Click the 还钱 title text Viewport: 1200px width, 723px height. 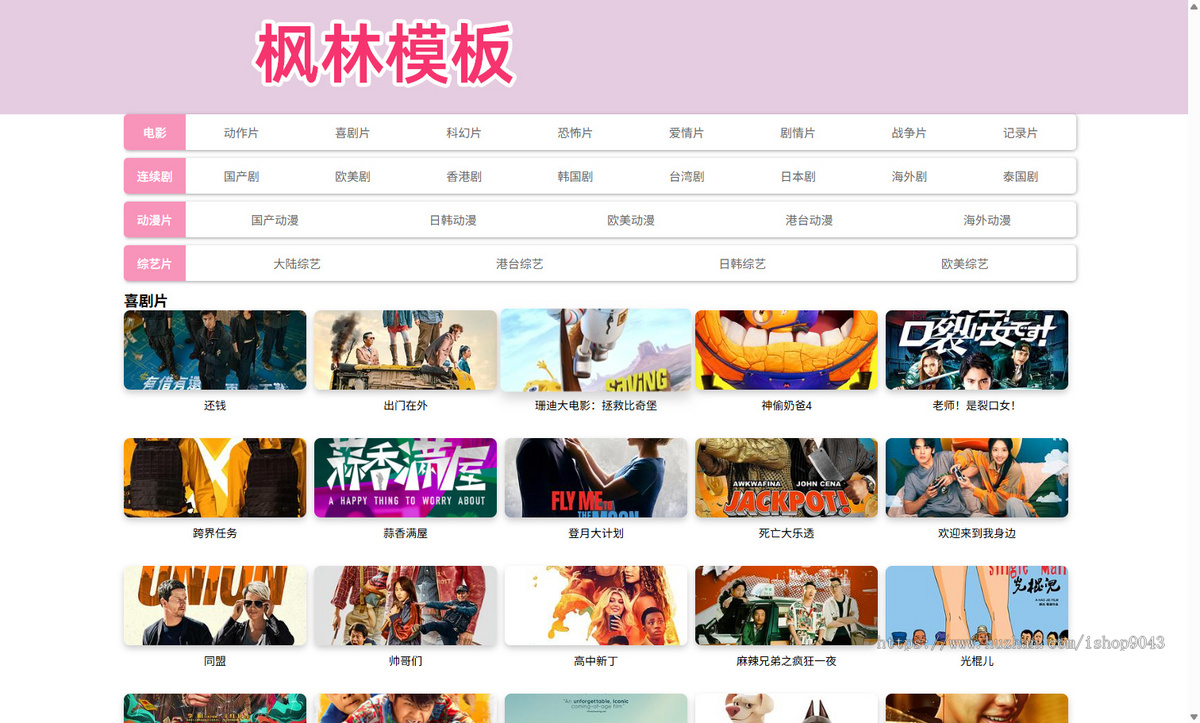pos(215,406)
